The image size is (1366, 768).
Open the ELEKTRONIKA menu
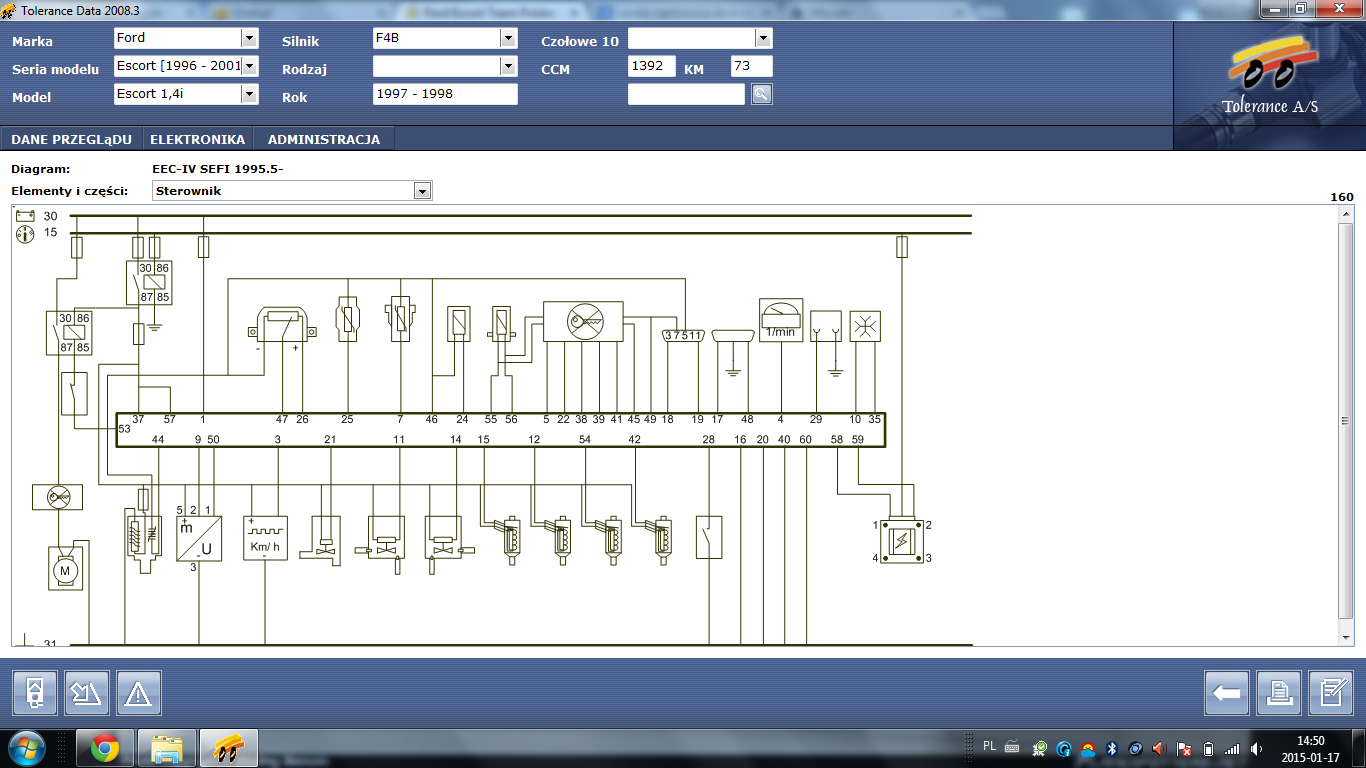(197, 139)
